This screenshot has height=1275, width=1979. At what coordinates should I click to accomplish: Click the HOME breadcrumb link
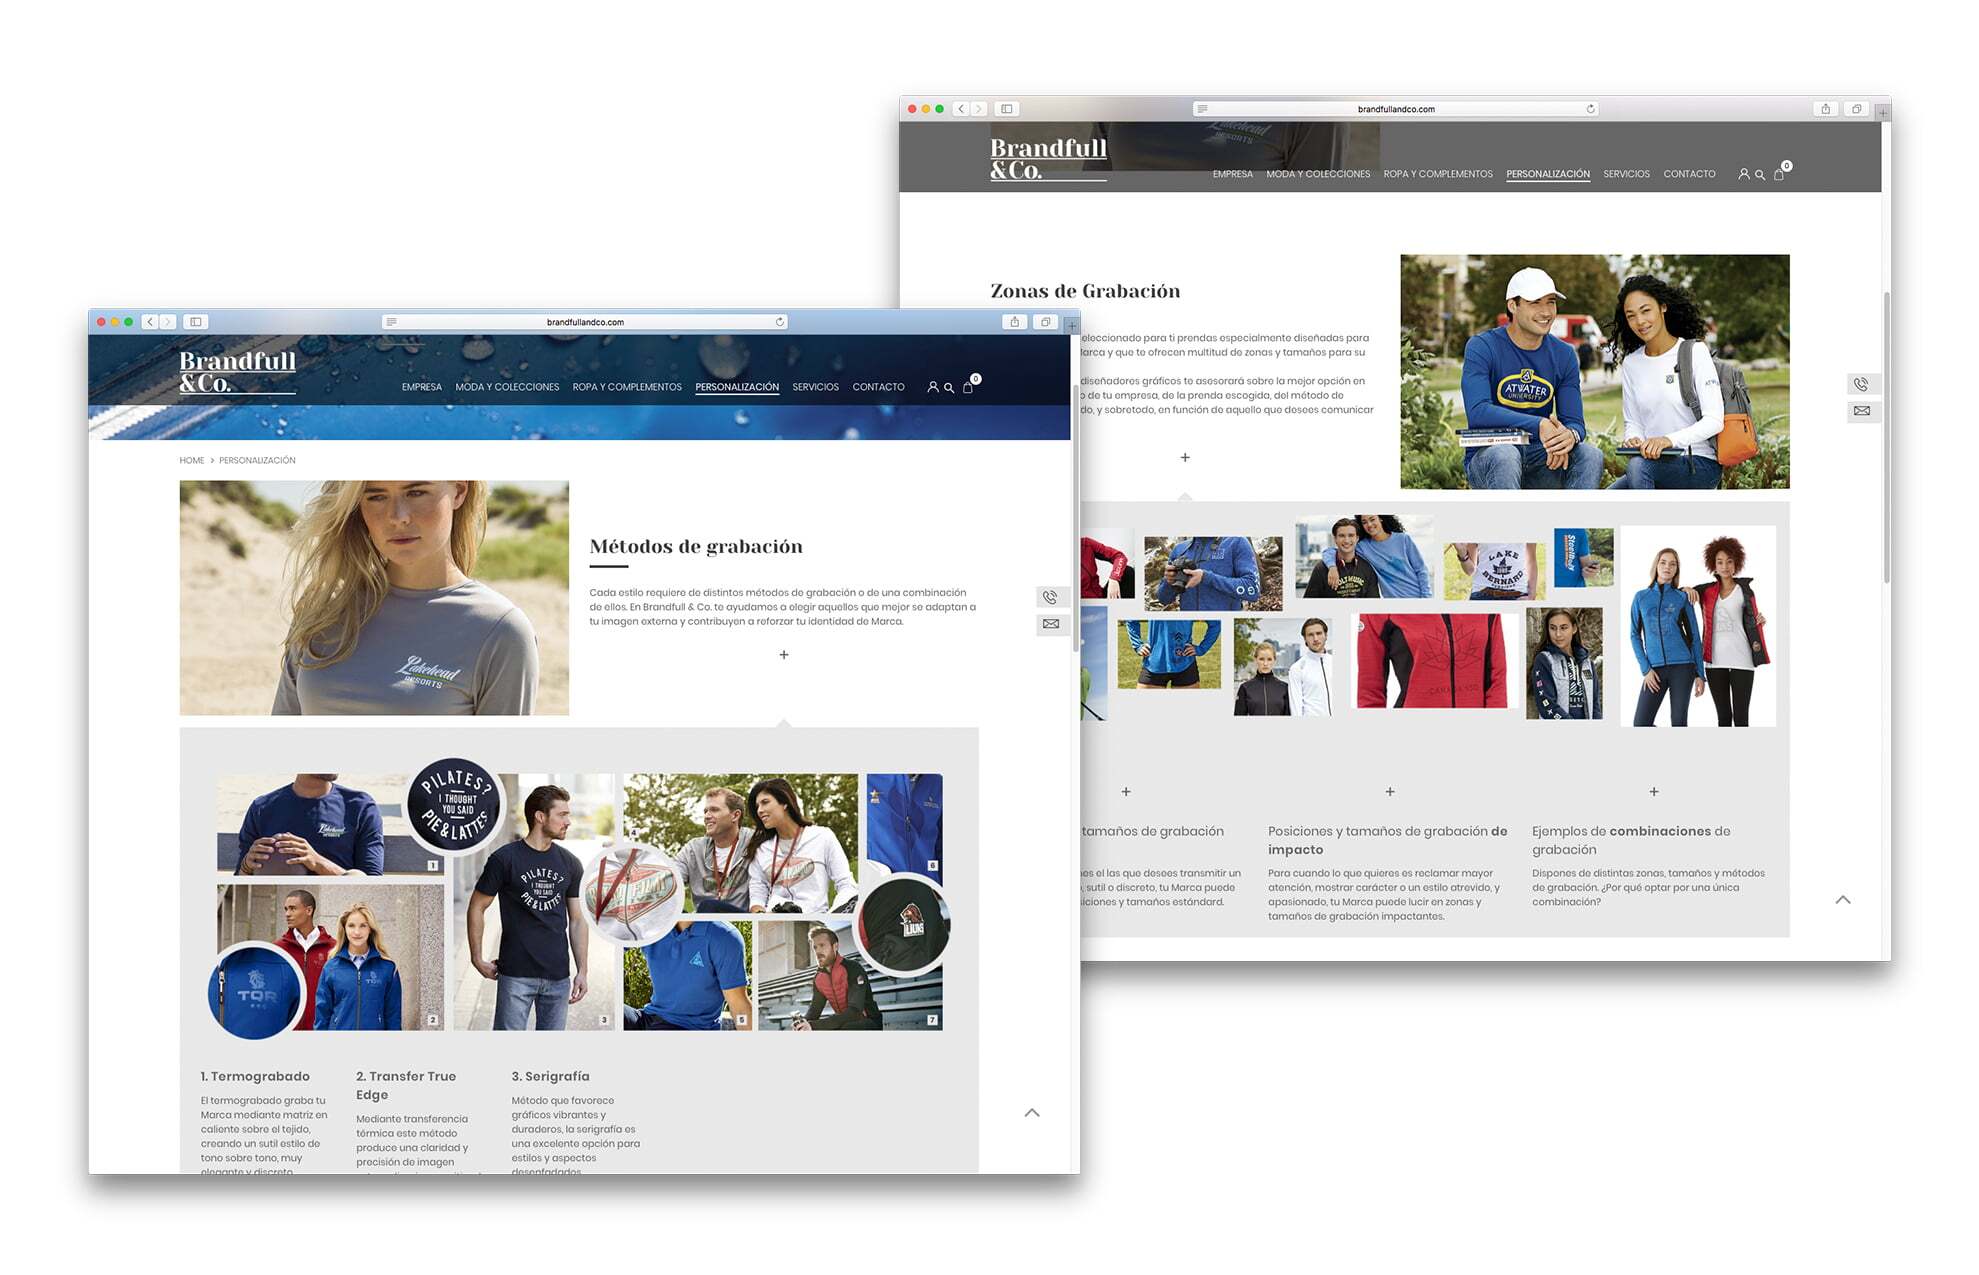point(192,460)
